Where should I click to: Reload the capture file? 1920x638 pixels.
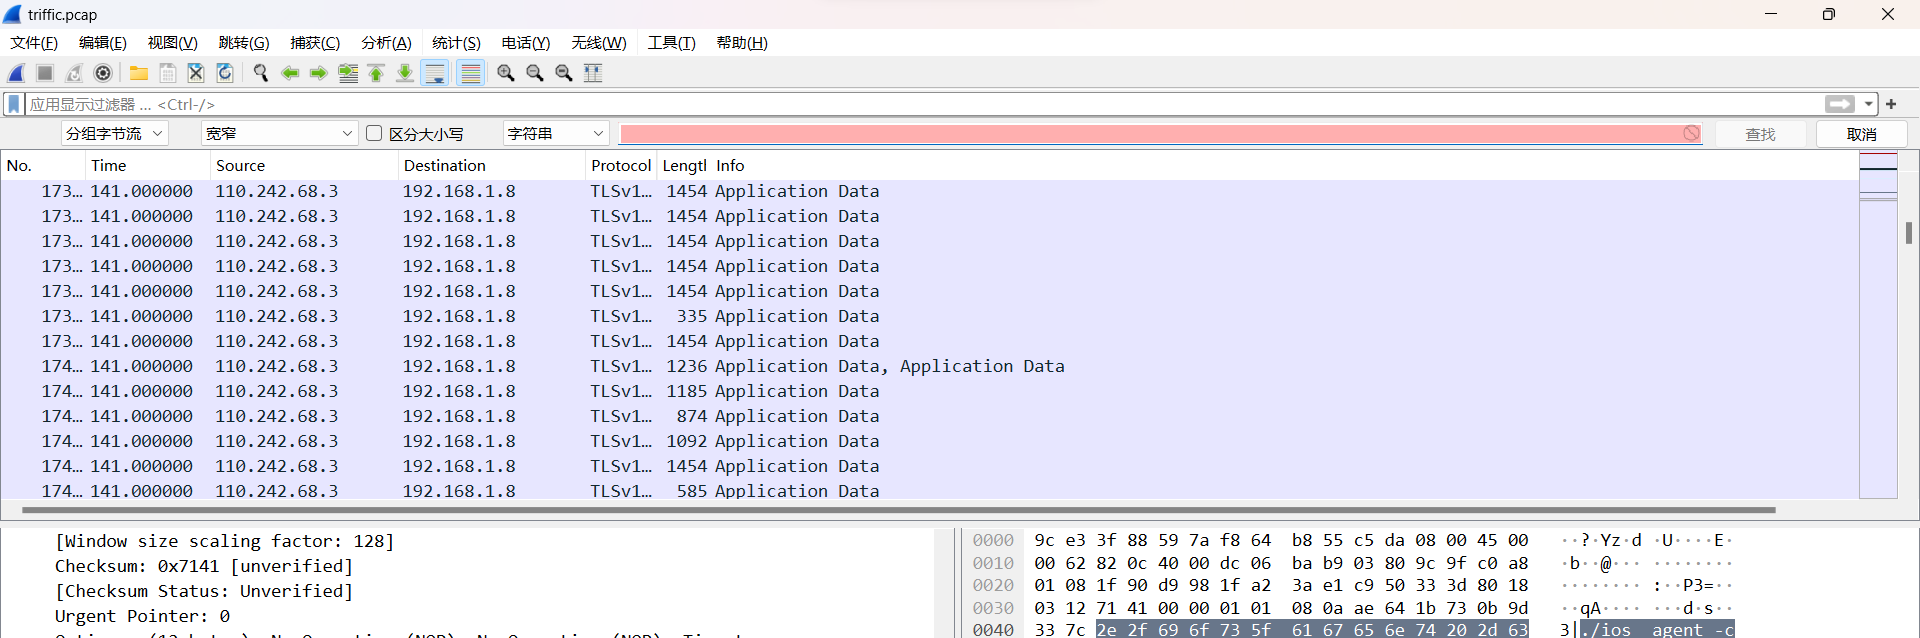coord(225,73)
